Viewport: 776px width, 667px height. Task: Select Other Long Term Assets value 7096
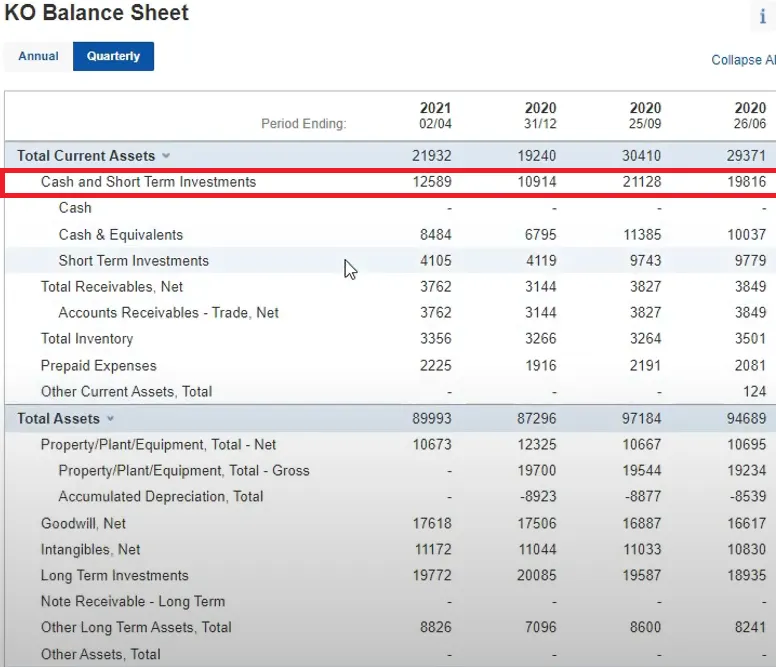[x=540, y=627]
